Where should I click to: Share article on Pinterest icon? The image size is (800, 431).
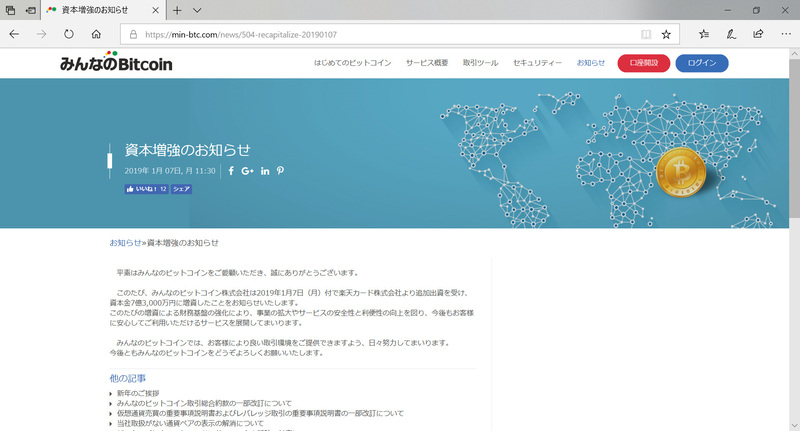[x=280, y=171]
